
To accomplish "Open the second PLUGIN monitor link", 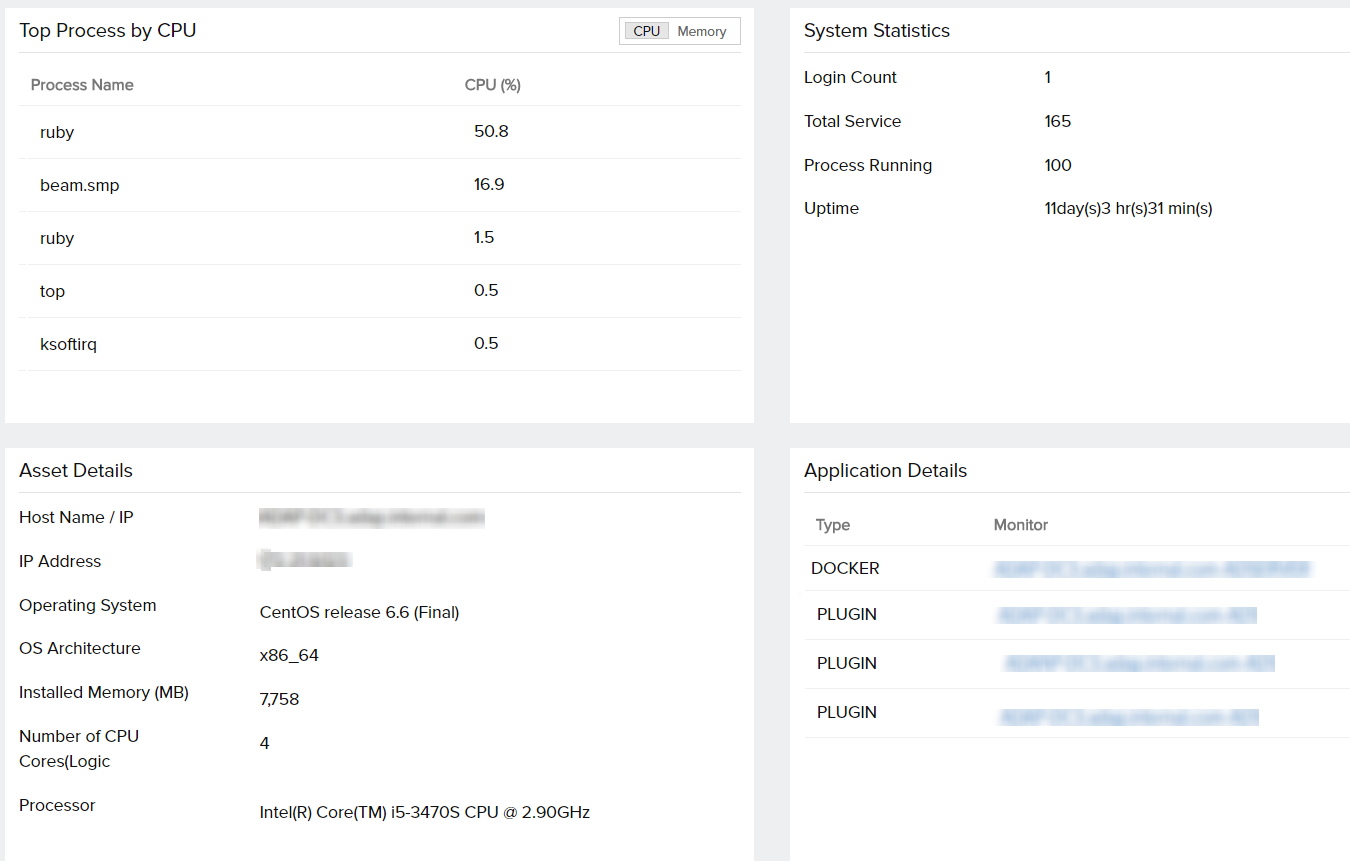I will coord(1139,663).
